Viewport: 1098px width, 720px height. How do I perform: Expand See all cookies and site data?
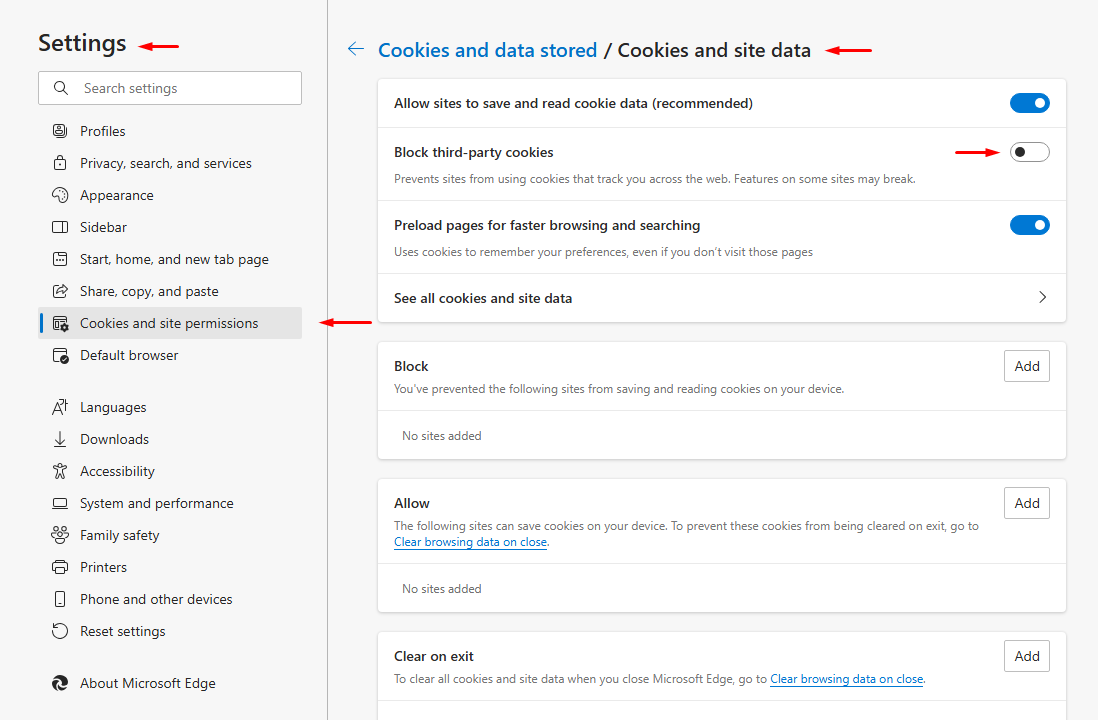[1042, 298]
